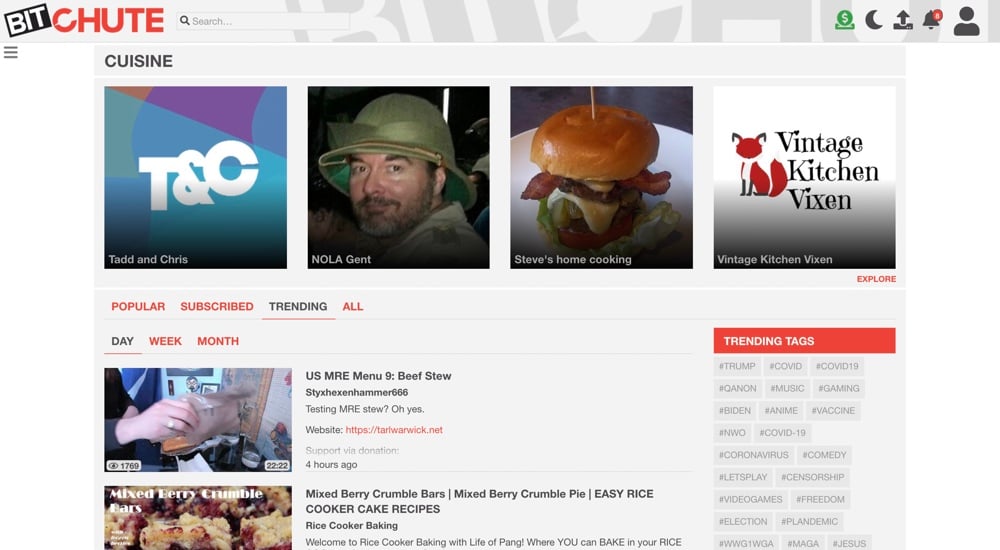Open the notifications bell icon

point(932,20)
